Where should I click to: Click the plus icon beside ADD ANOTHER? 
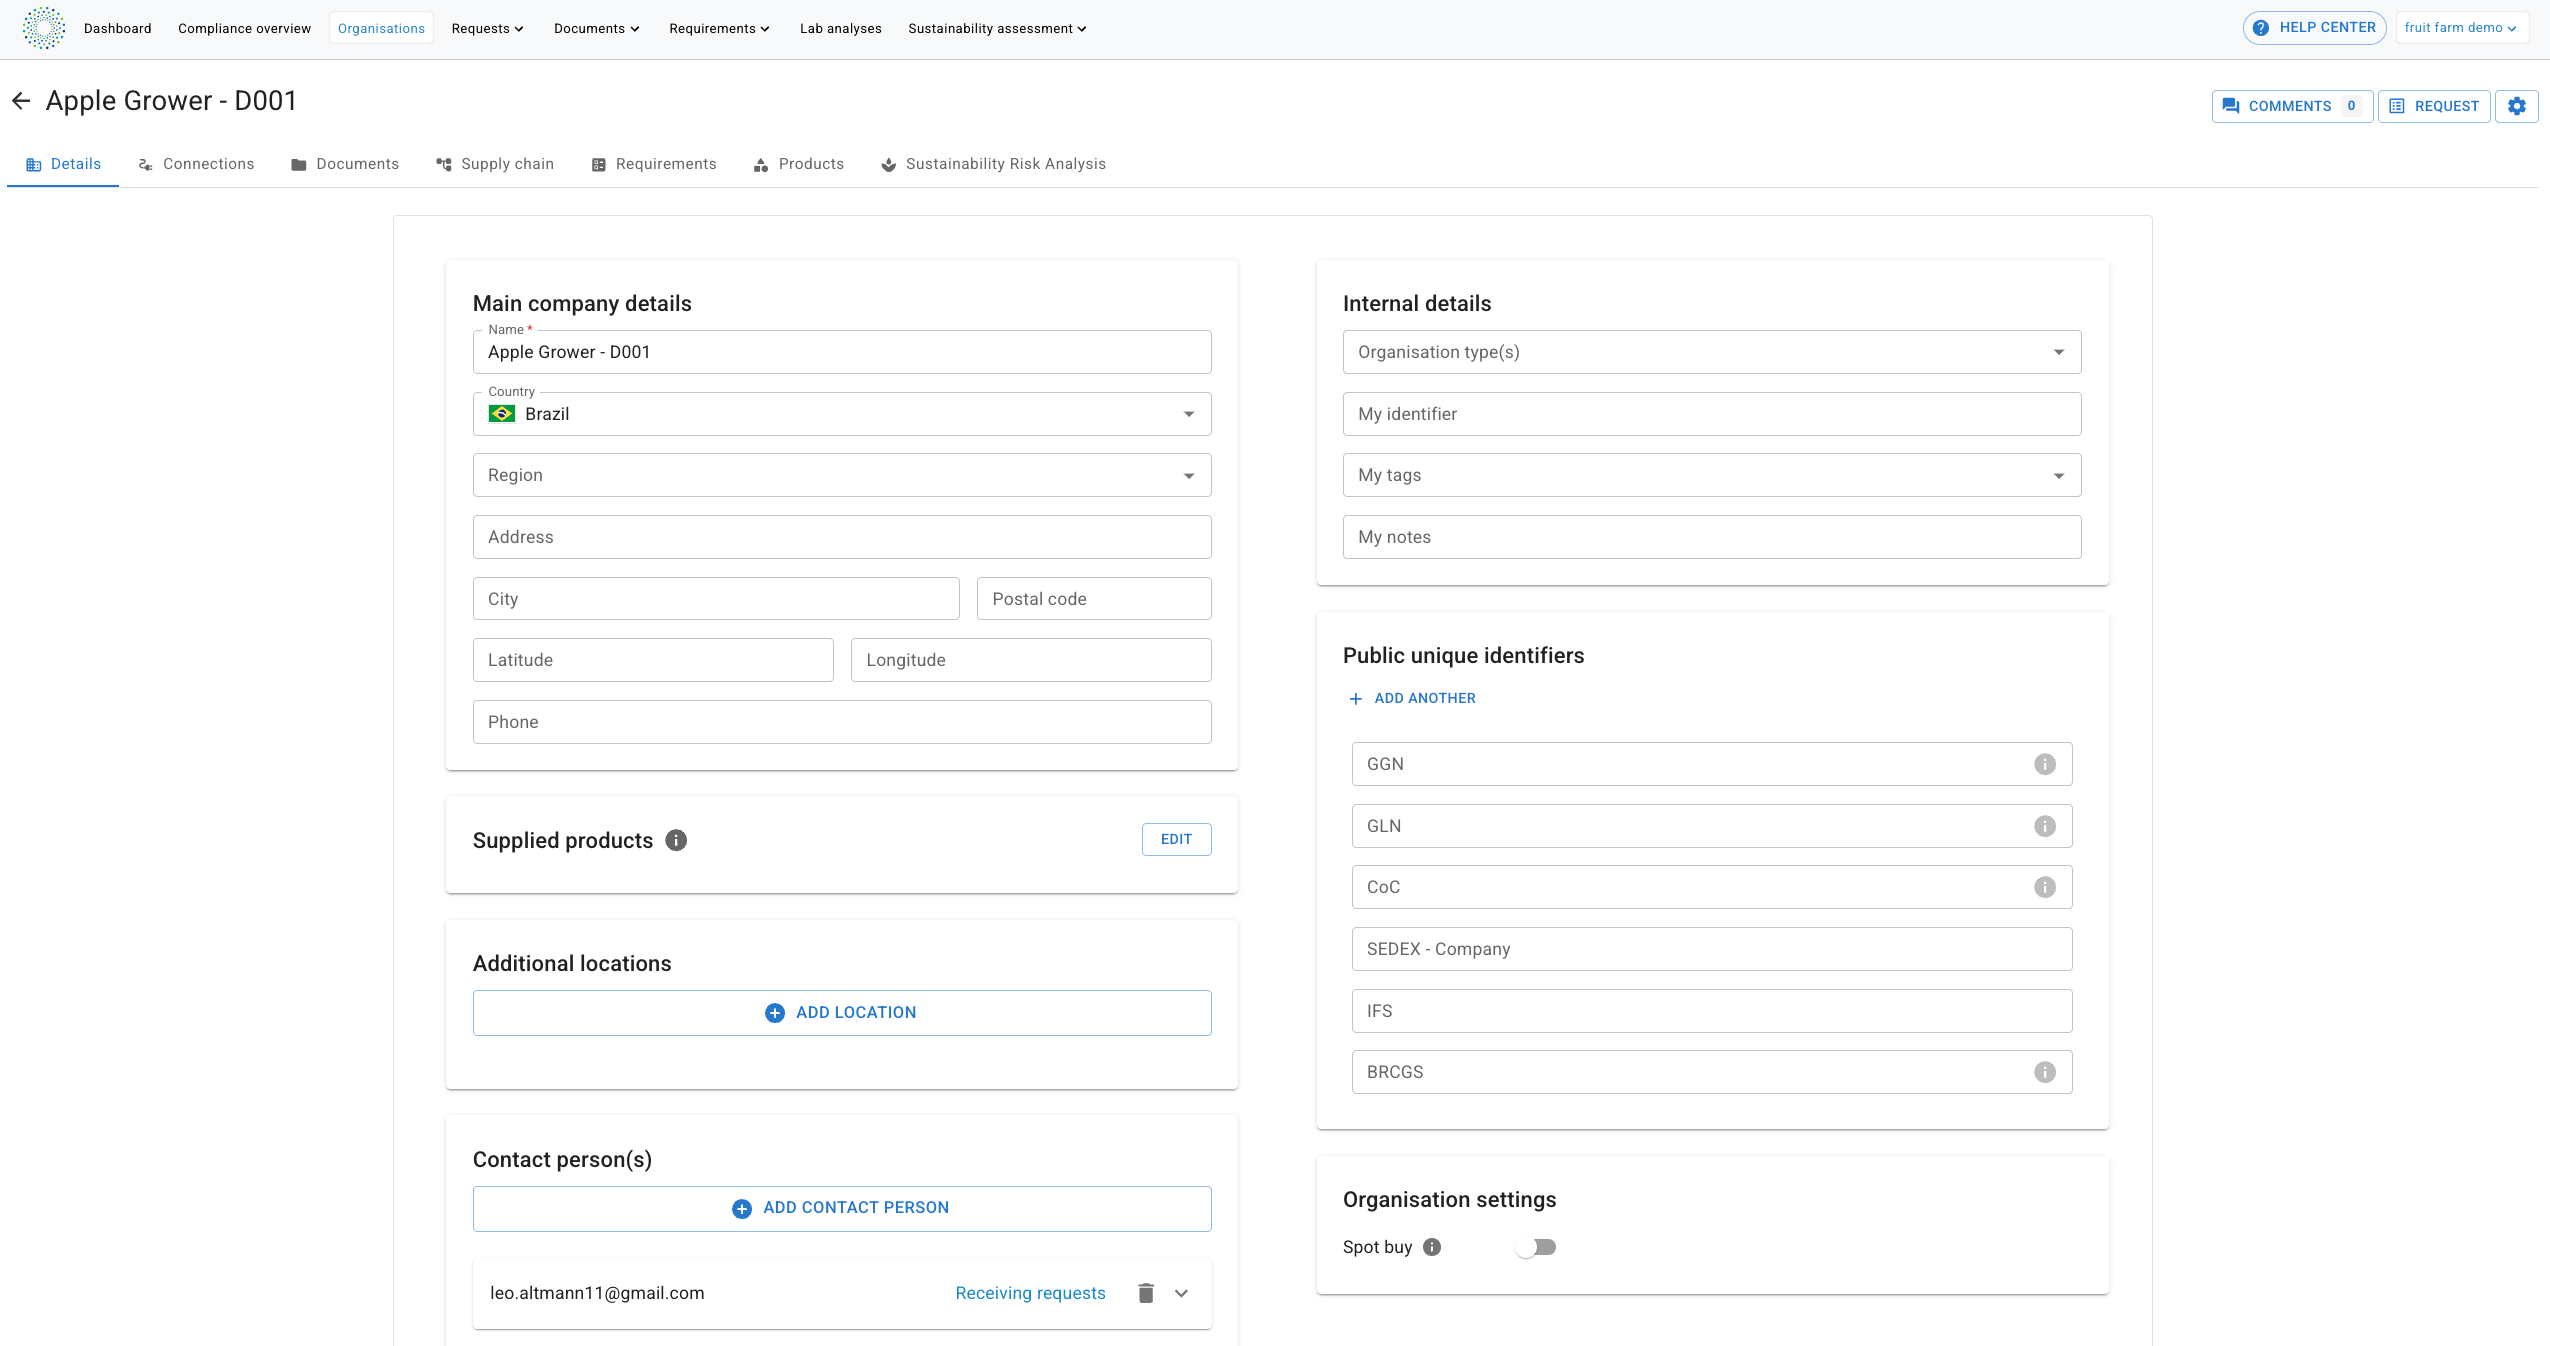pos(1356,699)
